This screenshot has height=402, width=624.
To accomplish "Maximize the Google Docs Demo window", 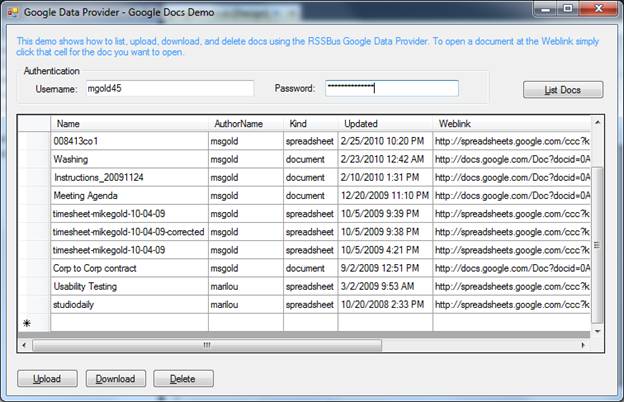I will 568,9.
